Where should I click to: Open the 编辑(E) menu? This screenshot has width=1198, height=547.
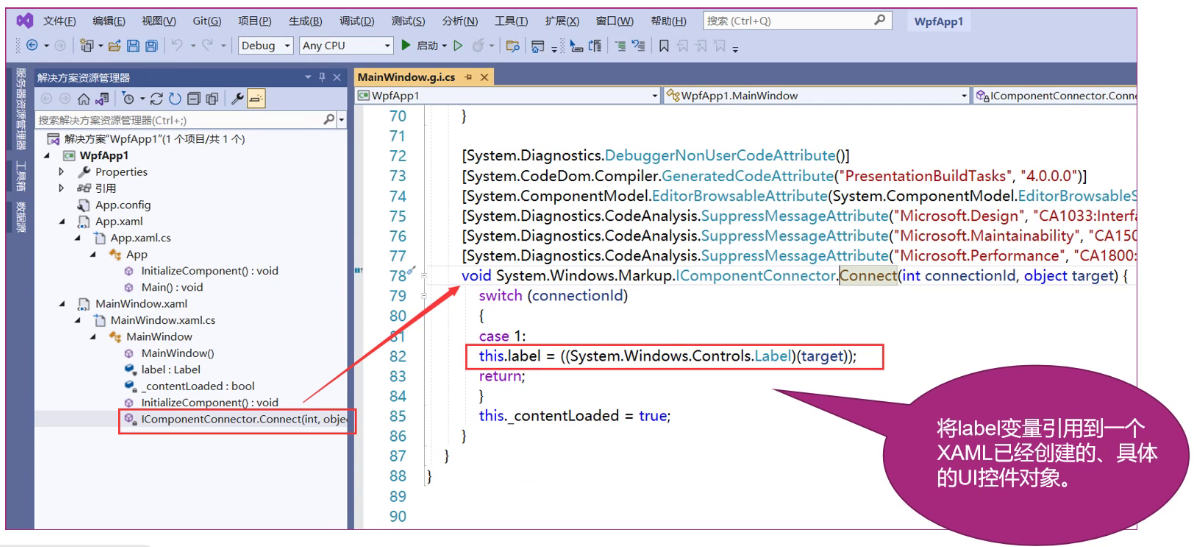[x=108, y=21]
